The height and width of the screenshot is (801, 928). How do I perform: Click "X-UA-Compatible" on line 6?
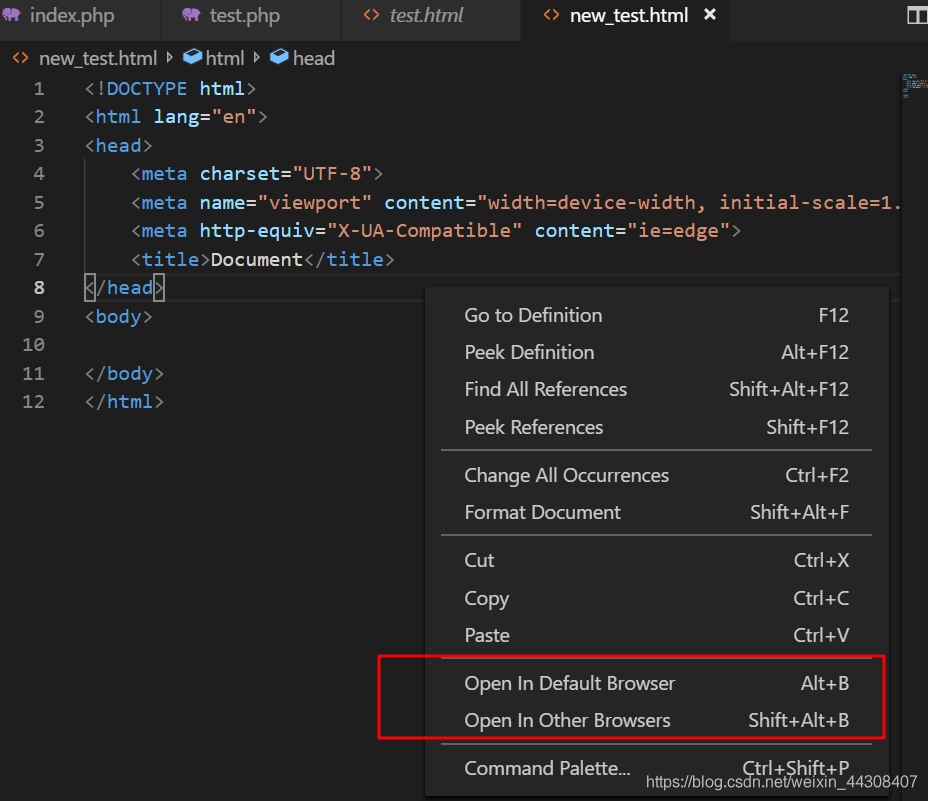point(424,230)
